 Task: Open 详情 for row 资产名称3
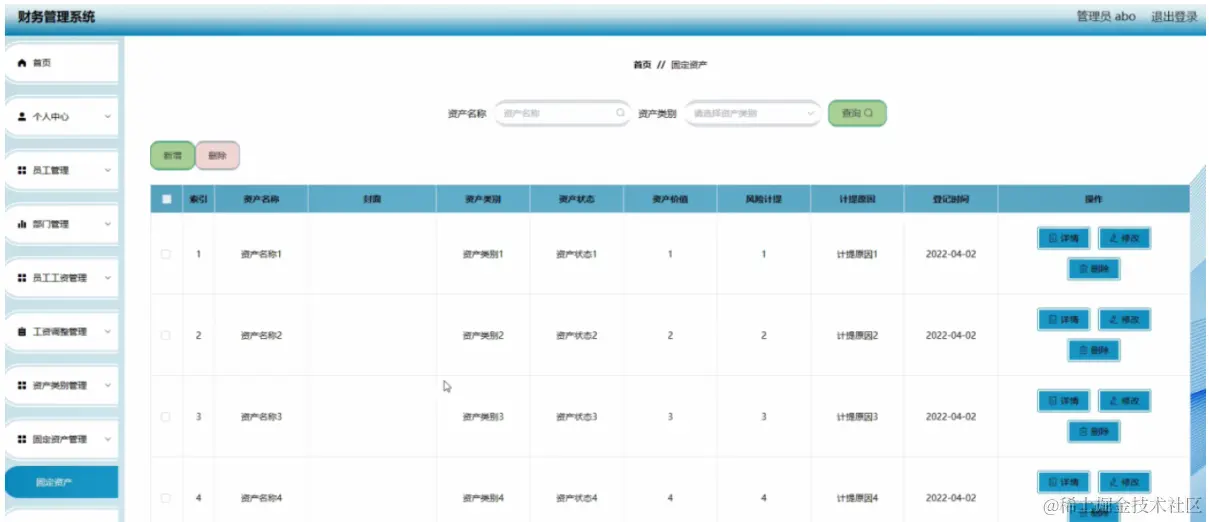(1063, 401)
